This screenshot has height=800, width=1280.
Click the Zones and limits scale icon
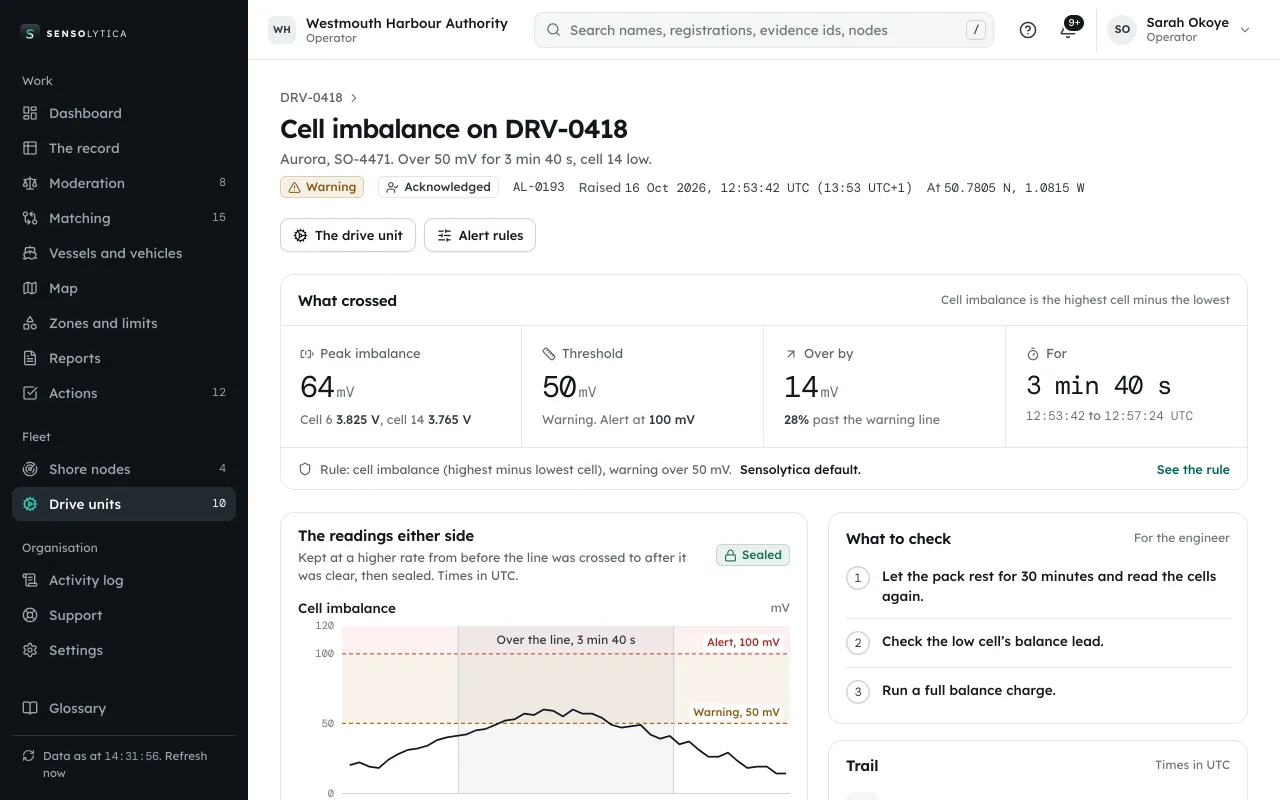tap(30, 323)
